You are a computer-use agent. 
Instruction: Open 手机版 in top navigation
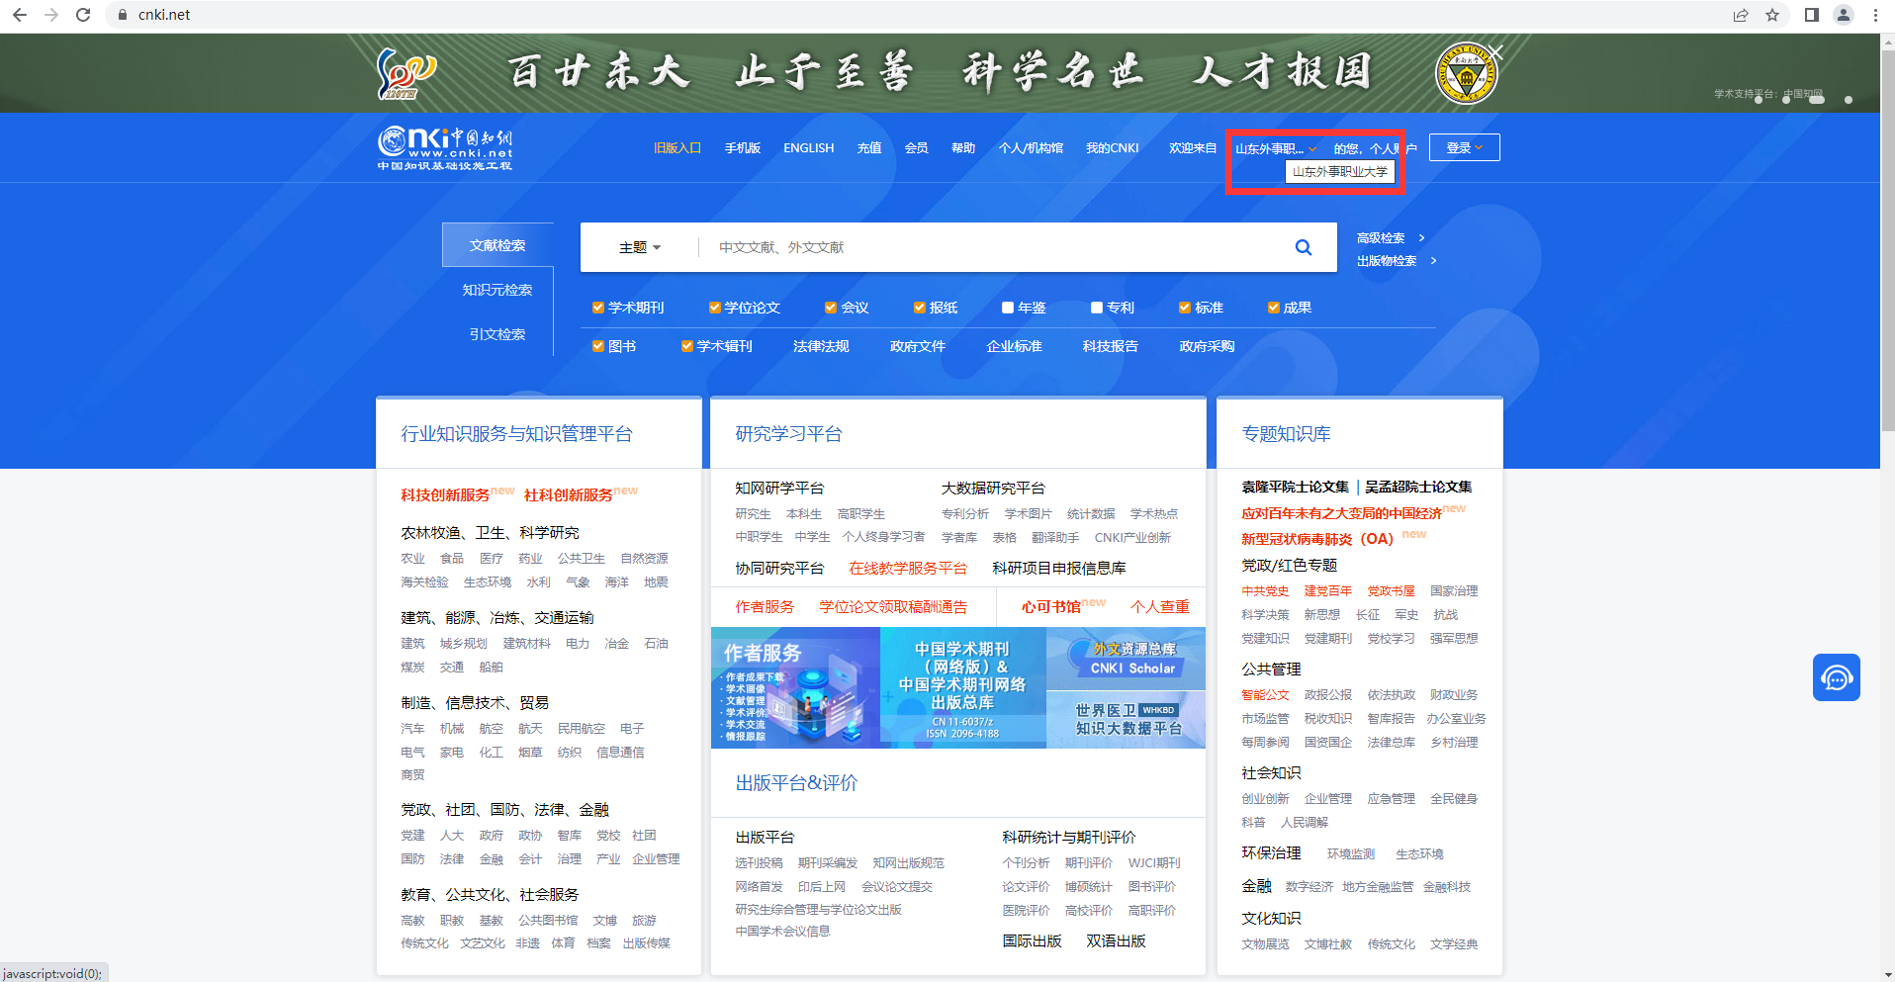pyautogui.click(x=742, y=148)
